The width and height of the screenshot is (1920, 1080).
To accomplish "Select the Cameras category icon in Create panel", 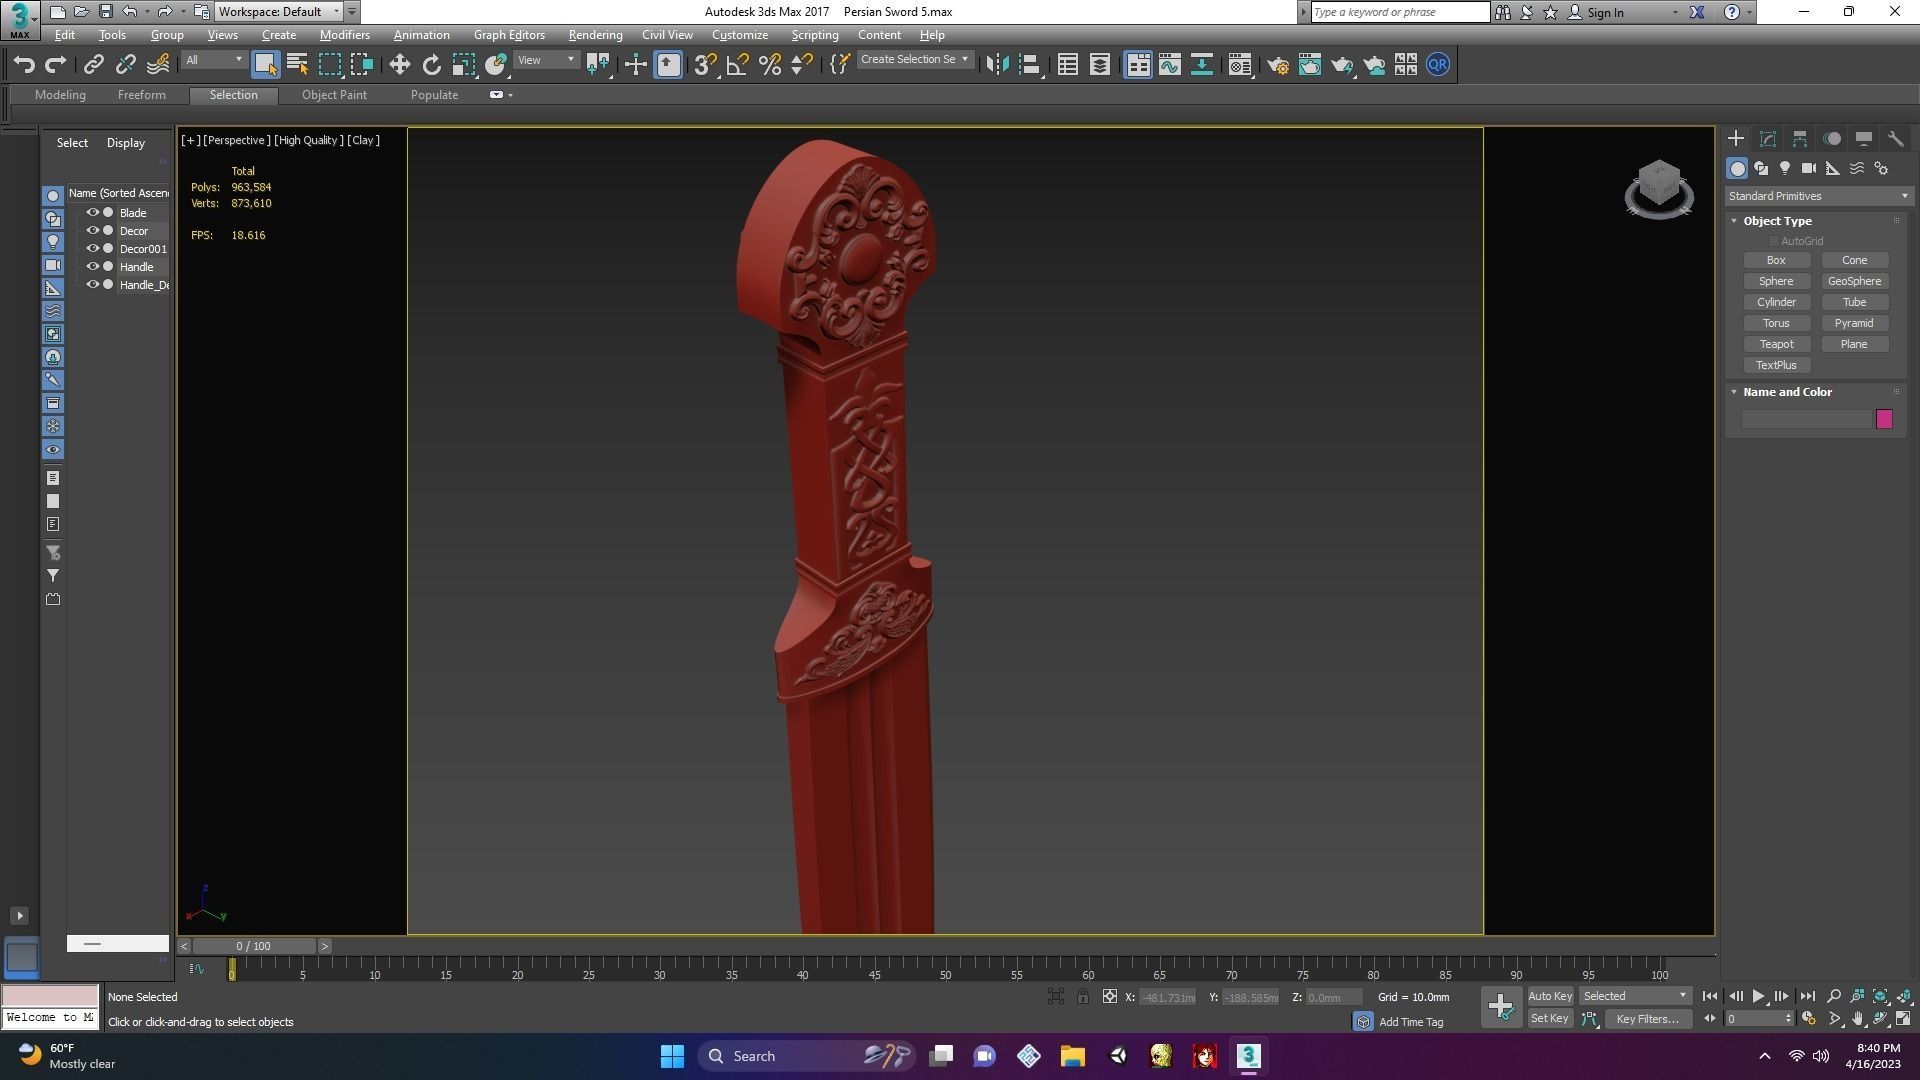I will point(1809,168).
